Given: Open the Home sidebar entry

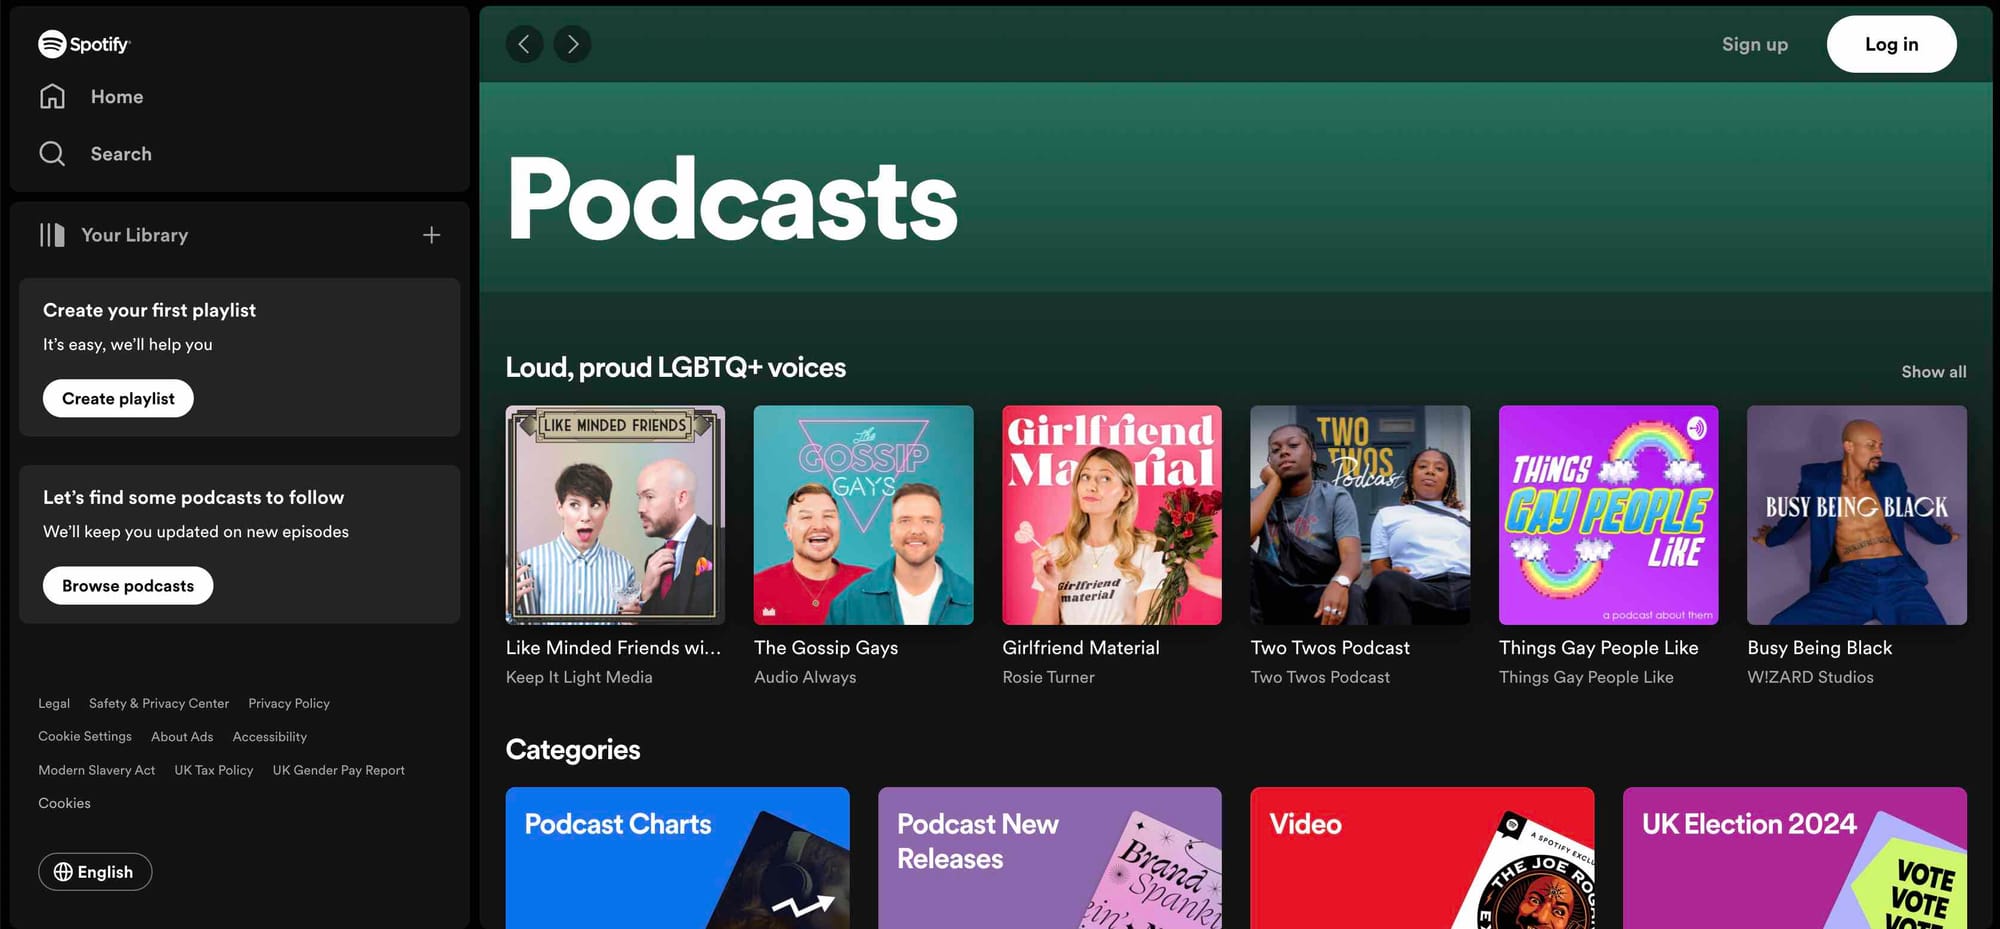Looking at the screenshot, I should (116, 96).
